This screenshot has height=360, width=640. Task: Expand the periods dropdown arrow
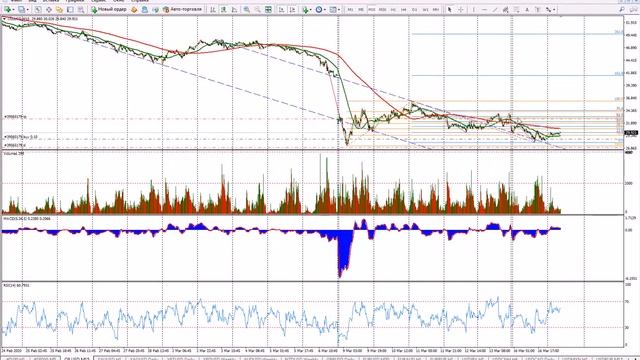[x=325, y=9]
